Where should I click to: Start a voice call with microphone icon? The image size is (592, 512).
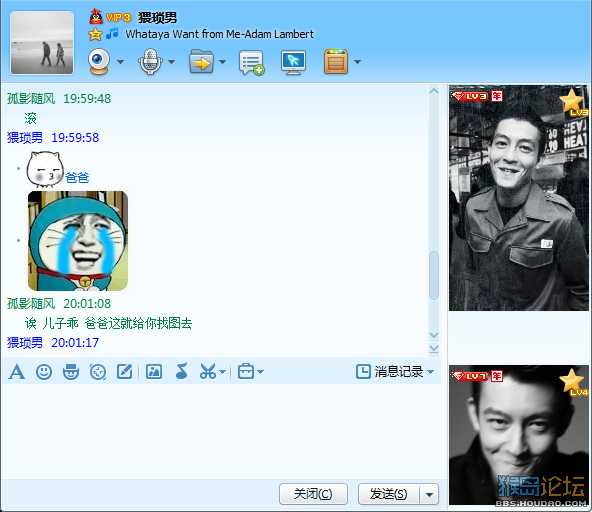(x=150, y=62)
